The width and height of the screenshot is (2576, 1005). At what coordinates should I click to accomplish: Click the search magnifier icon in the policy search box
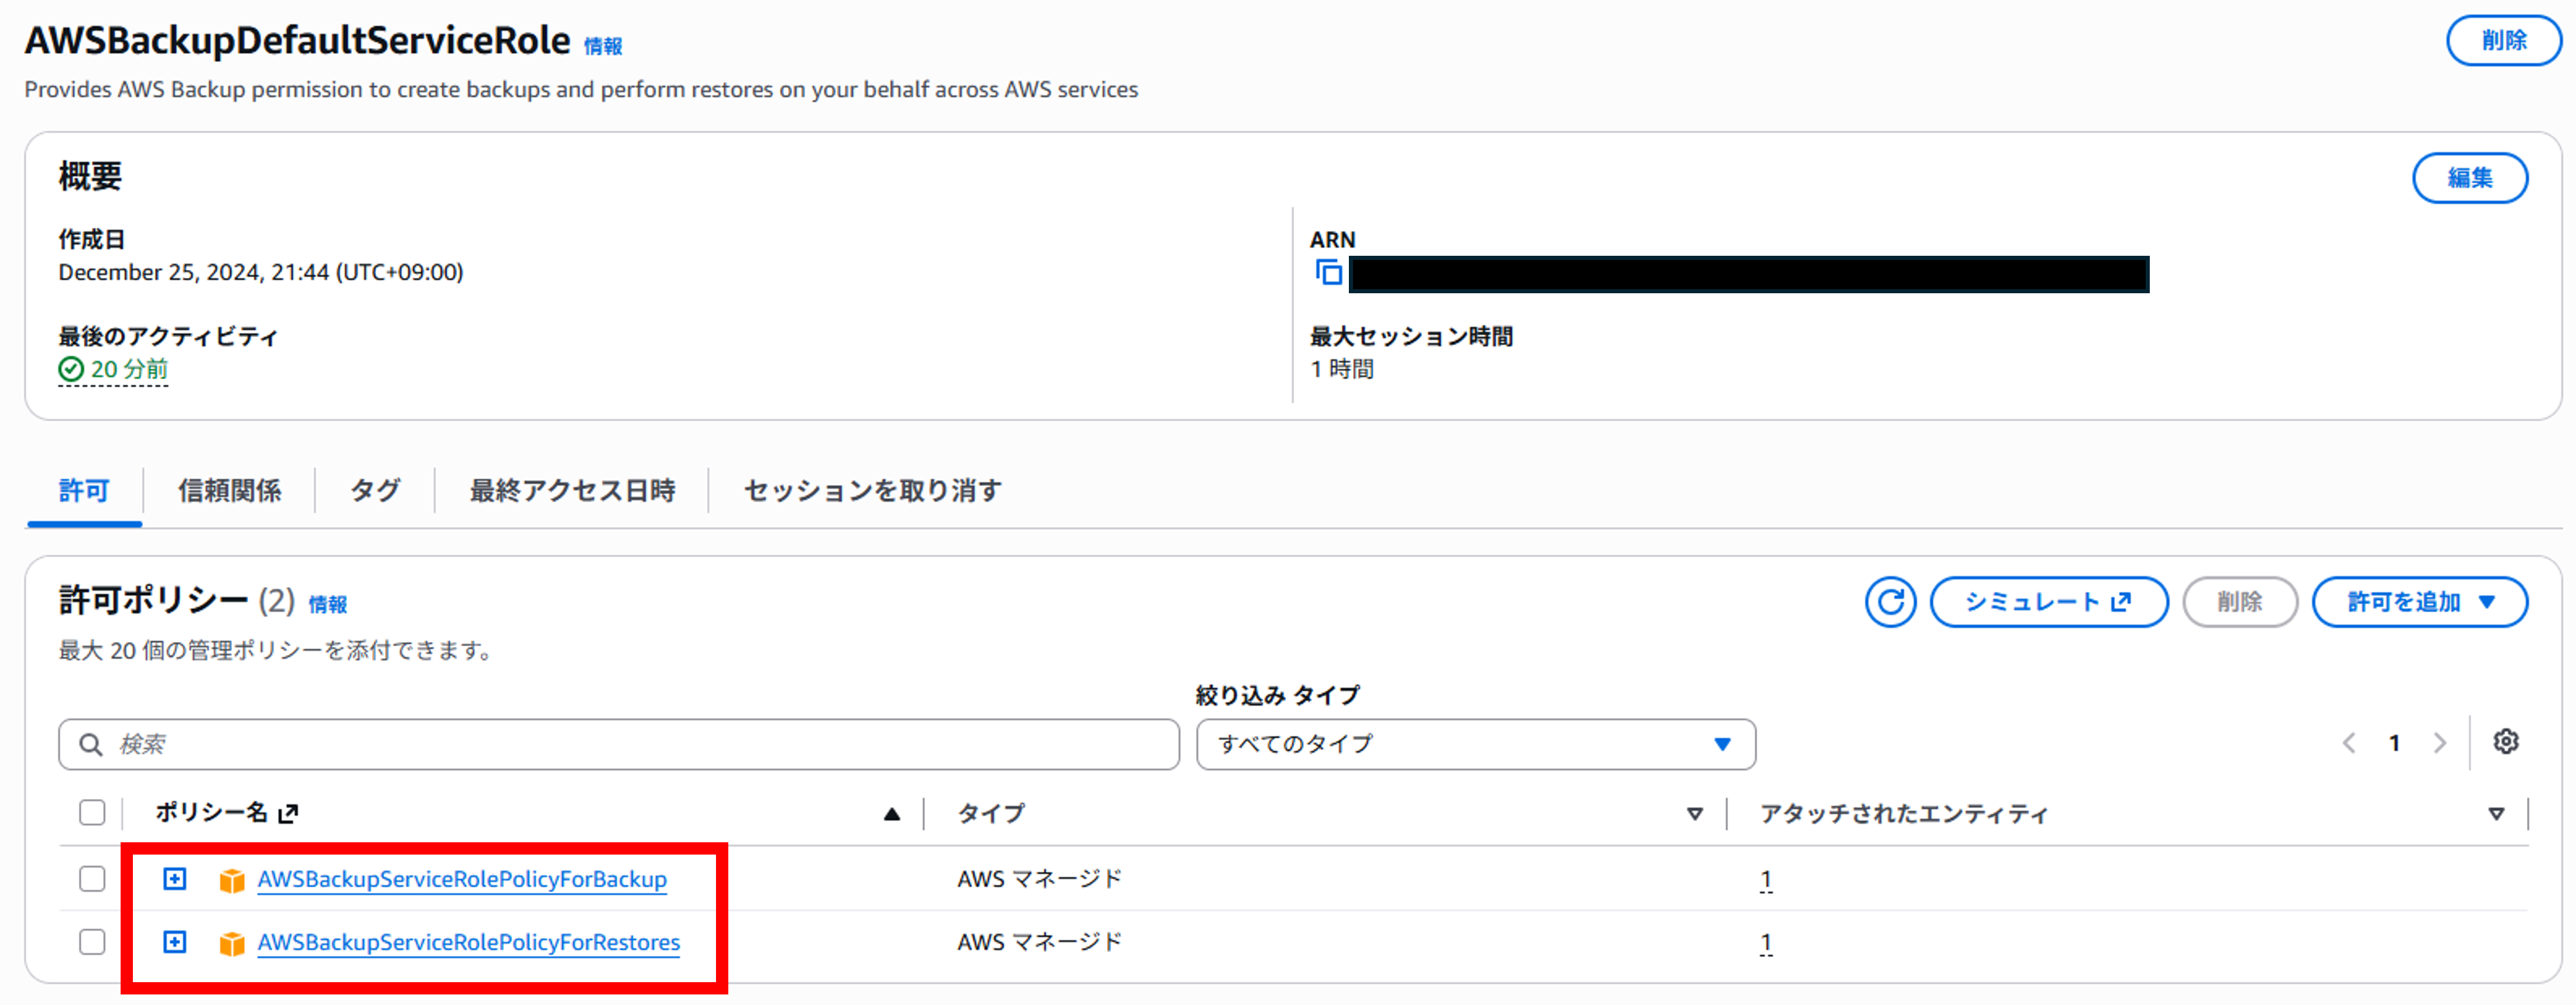click(x=91, y=745)
